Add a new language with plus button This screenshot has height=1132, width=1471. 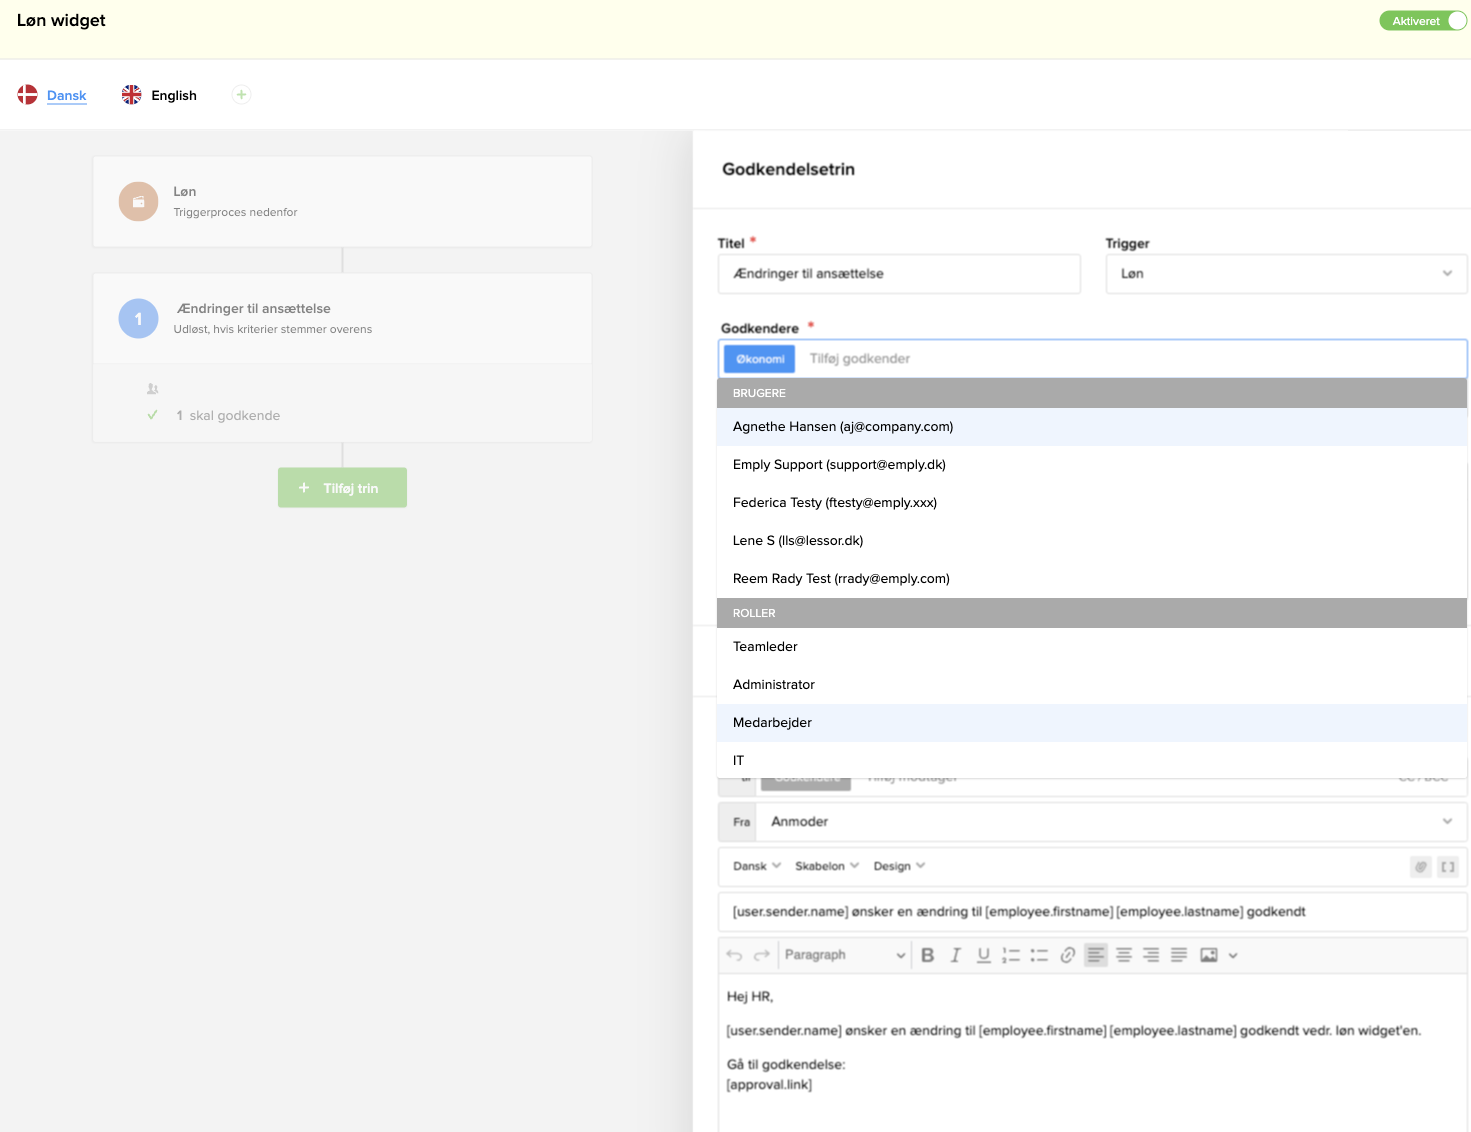[241, 95]
